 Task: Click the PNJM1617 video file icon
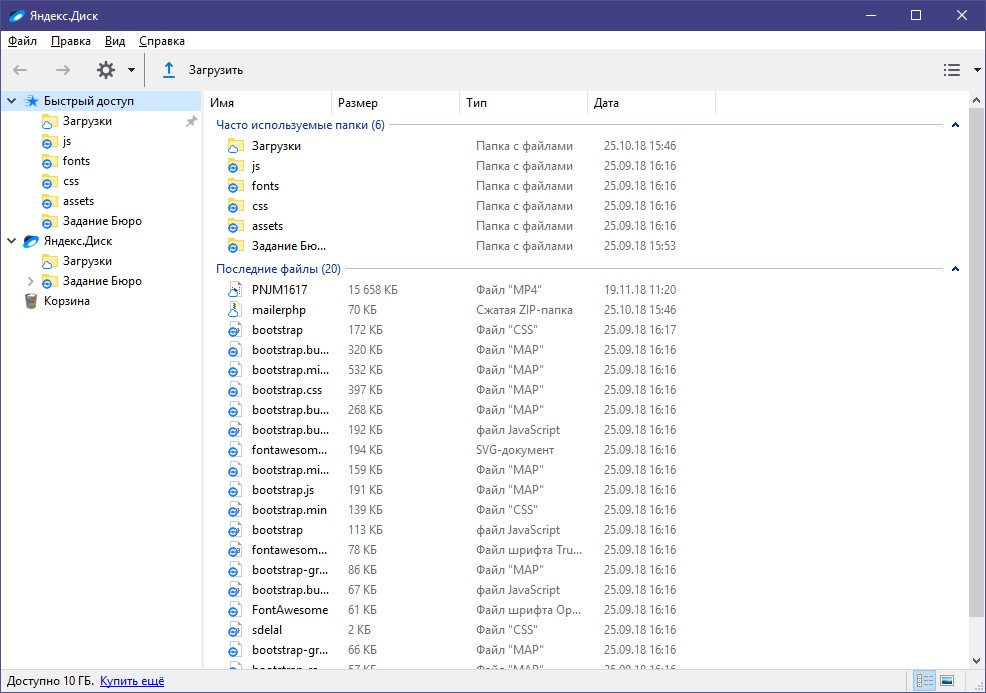(235, 290)
